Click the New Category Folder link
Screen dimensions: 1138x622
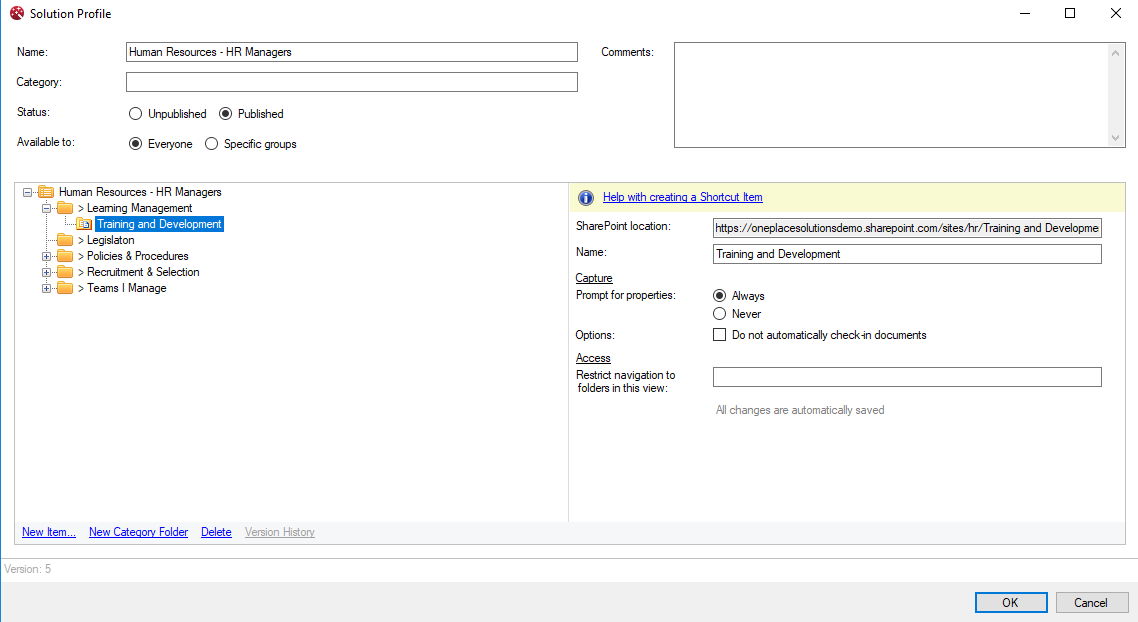tap(138, 532)
